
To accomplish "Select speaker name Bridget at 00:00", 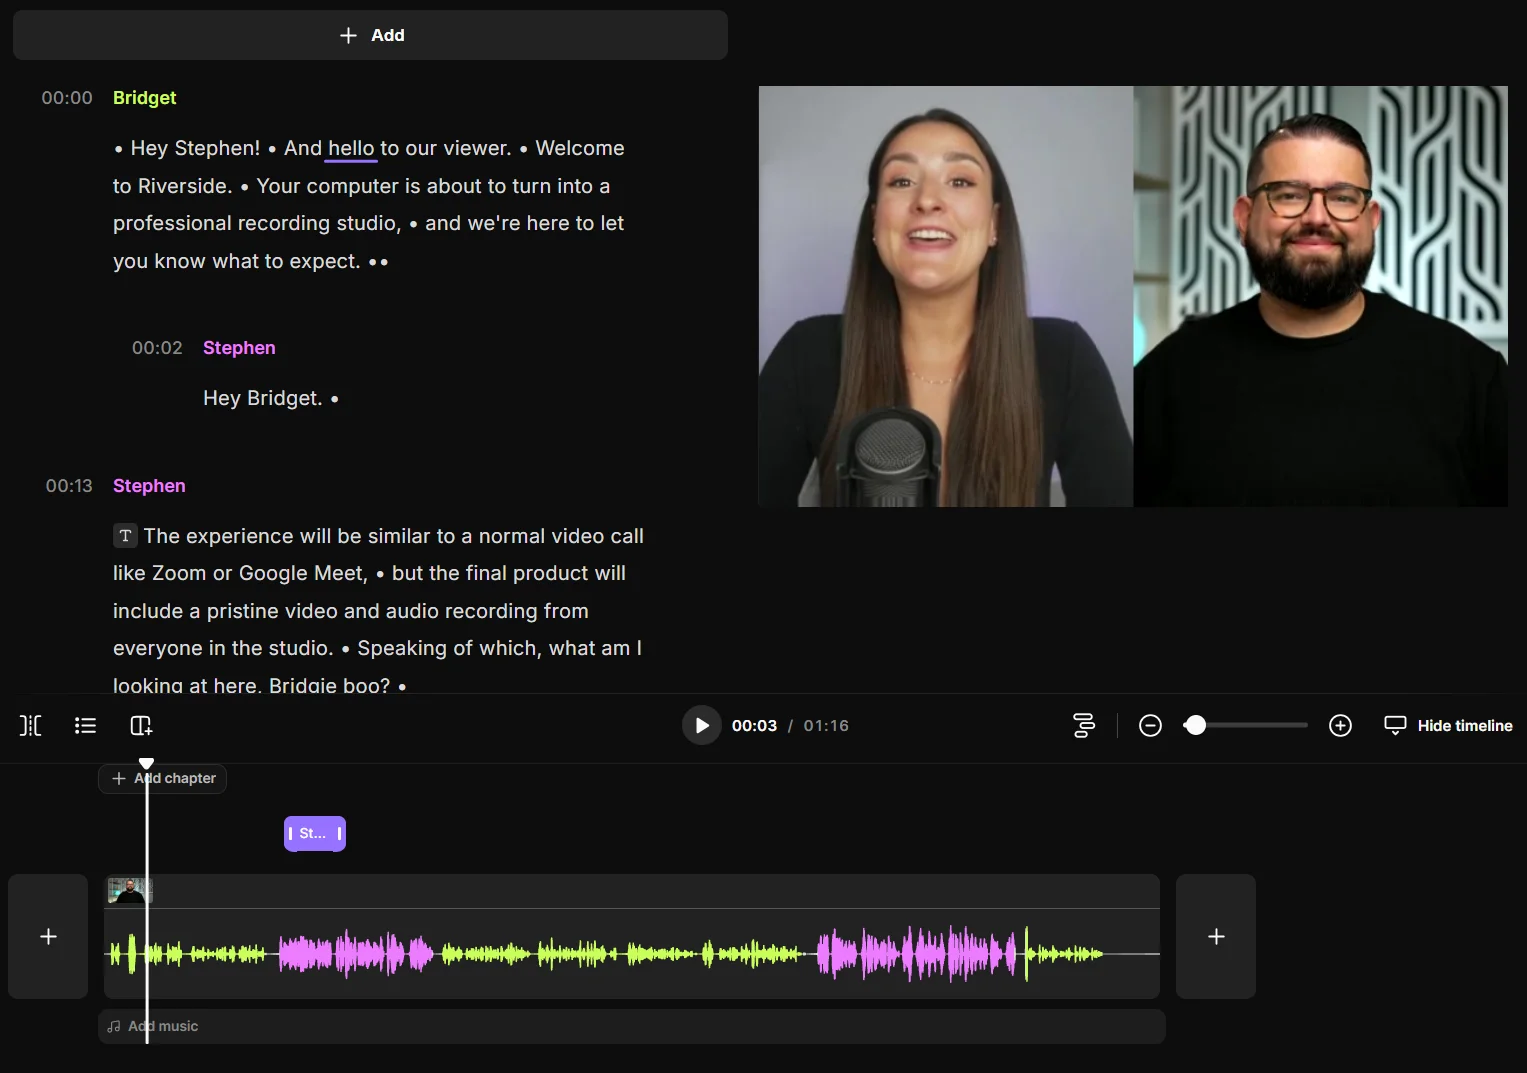I will pyautogui.click(x=144, y=97).
